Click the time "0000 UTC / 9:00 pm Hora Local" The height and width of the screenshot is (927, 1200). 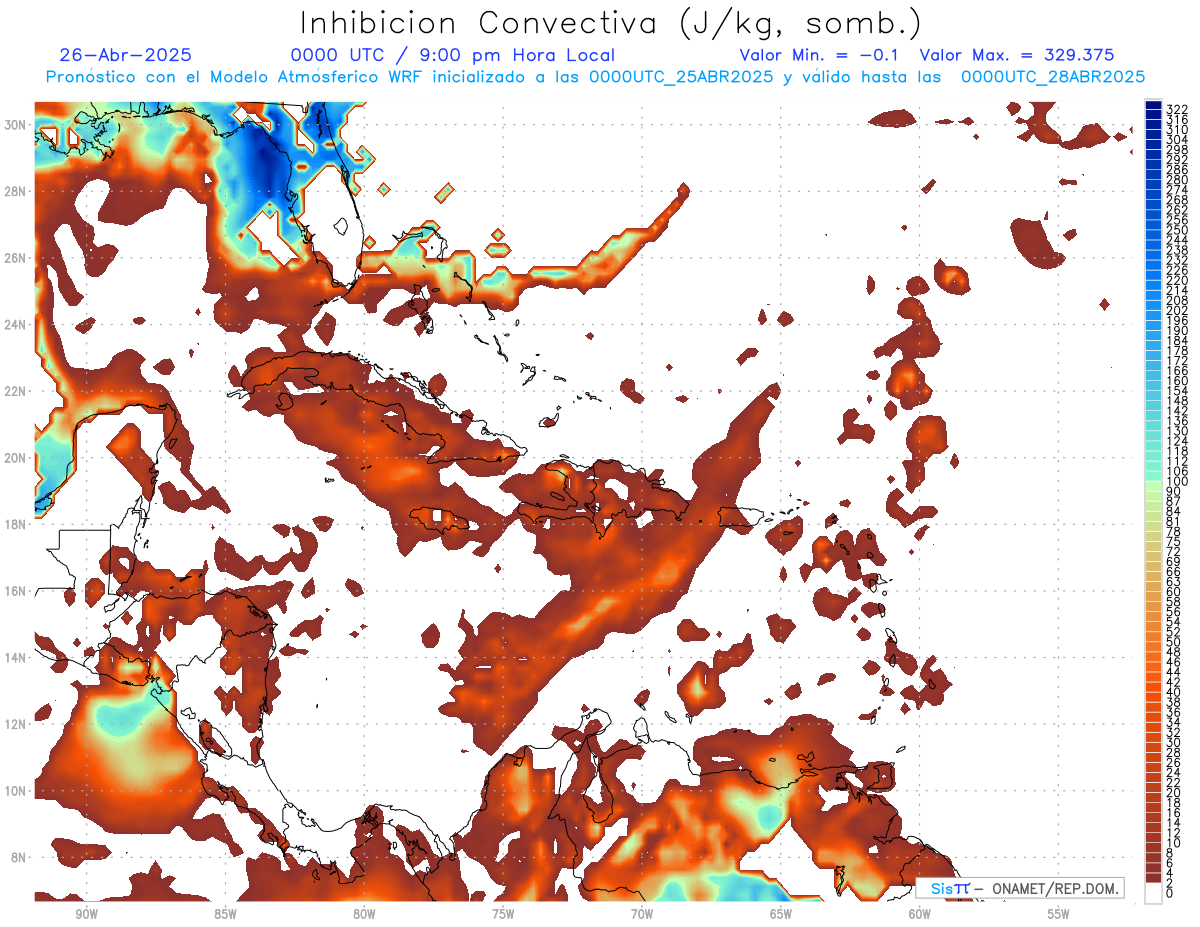coord(453,55)
